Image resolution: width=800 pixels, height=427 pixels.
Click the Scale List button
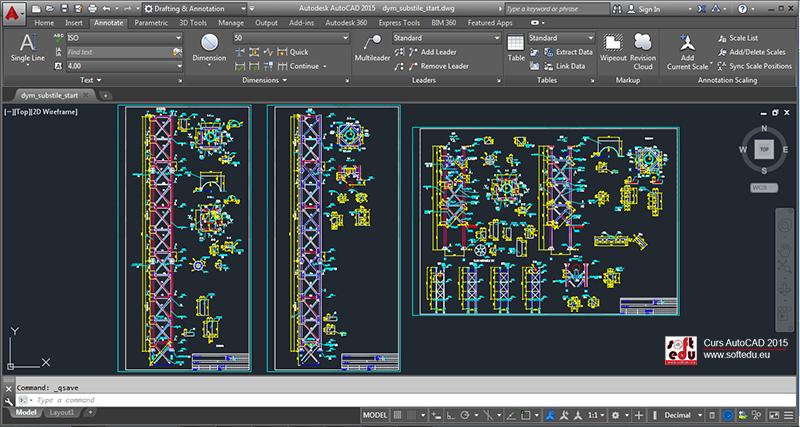click(x=738, y=38)
